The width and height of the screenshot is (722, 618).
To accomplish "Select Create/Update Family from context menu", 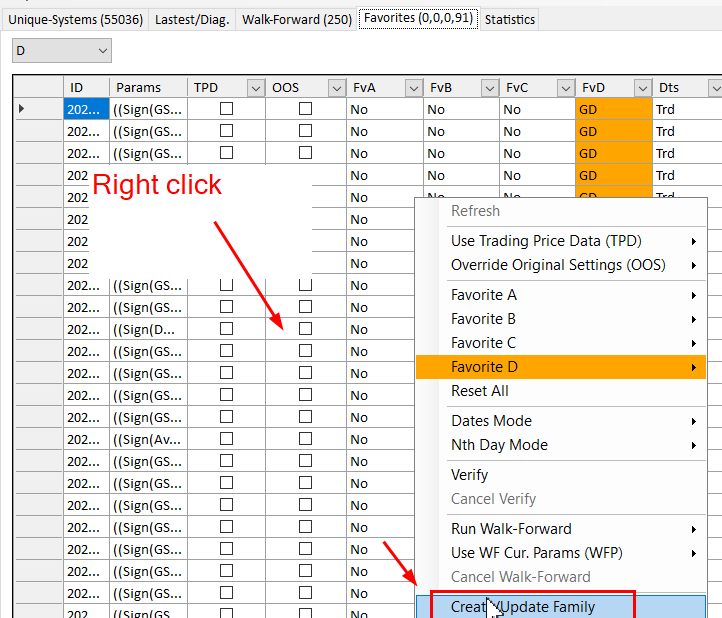I will pos(535,606).
